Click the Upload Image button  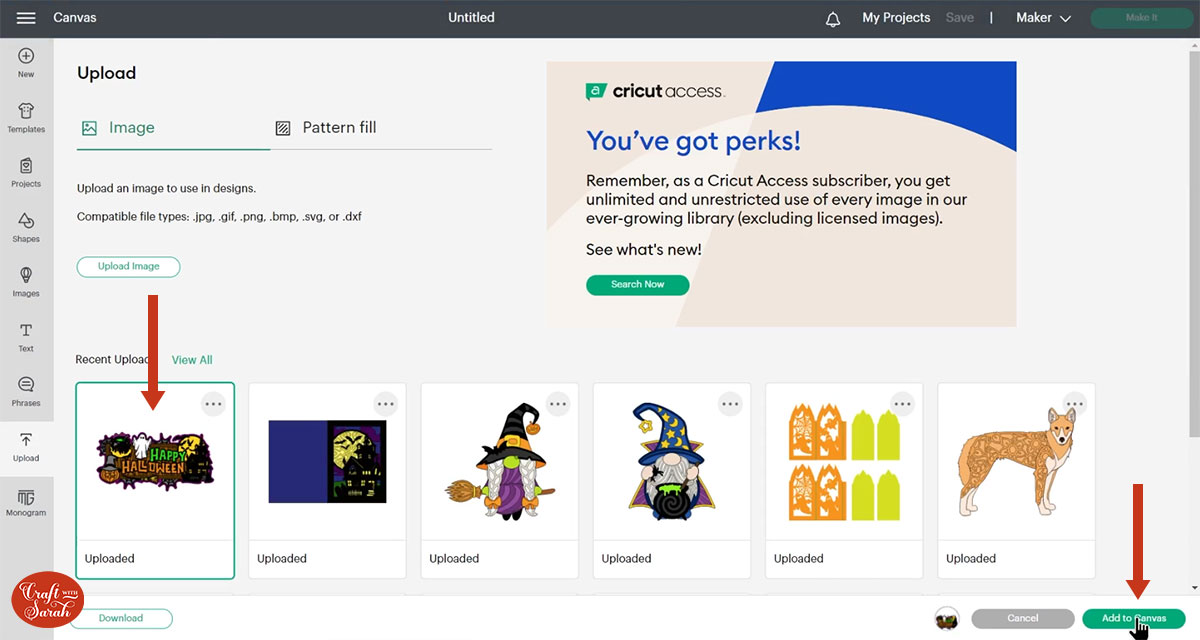click(x=128, y=267)
